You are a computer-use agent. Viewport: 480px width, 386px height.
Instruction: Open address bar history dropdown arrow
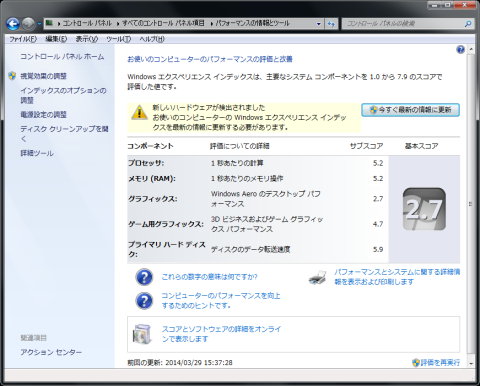click(319, 24)
